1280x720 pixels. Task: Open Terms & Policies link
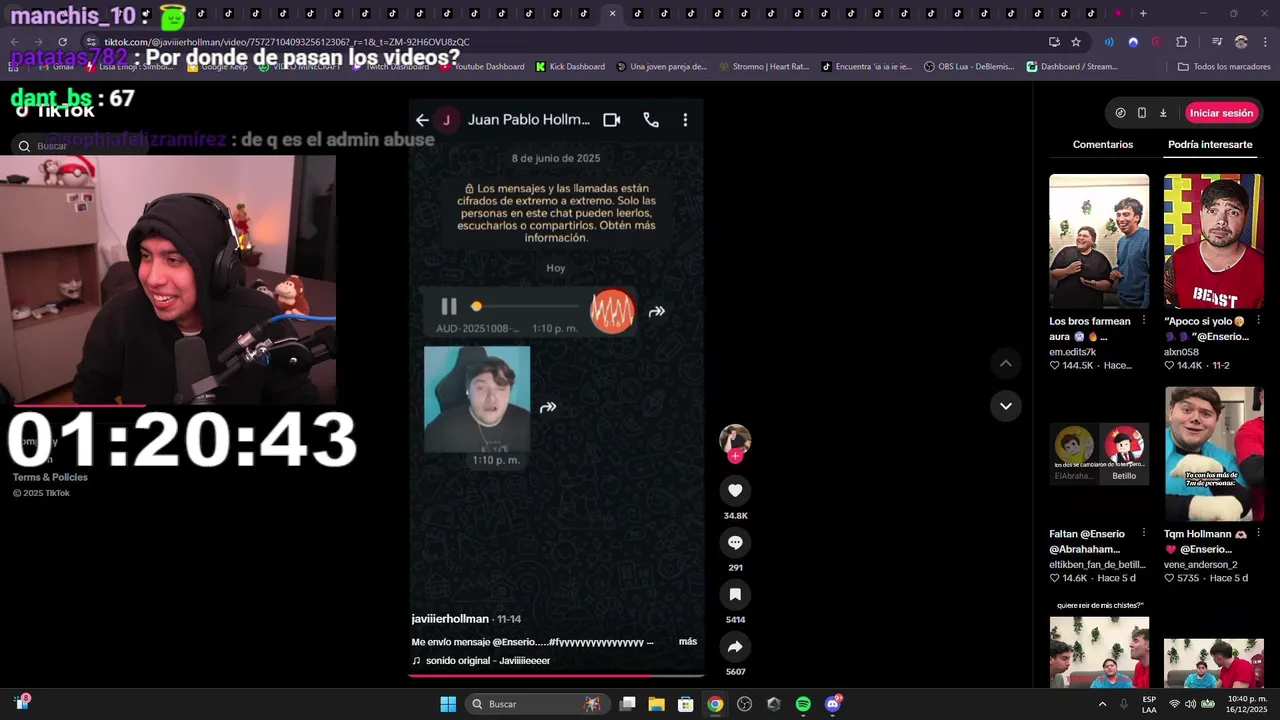50,478
